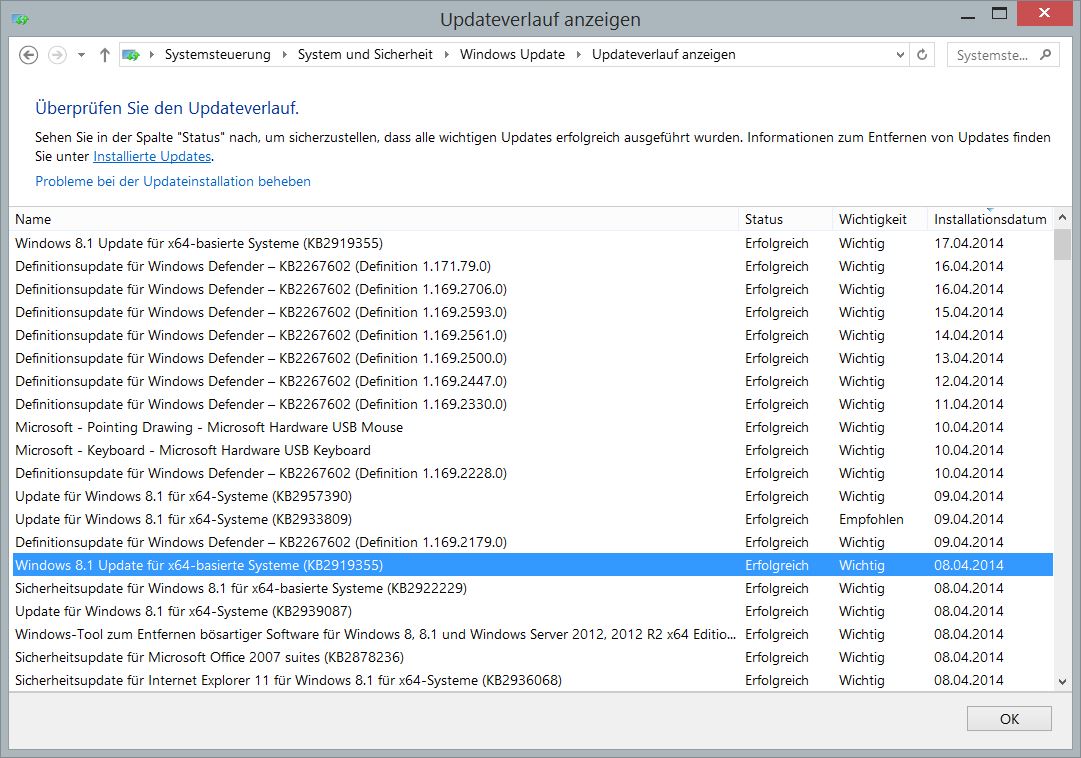Viewport: 1081px width, 758px height.
Task: Navigate to Windows Update breadcrumb
Action: [512, 54]
